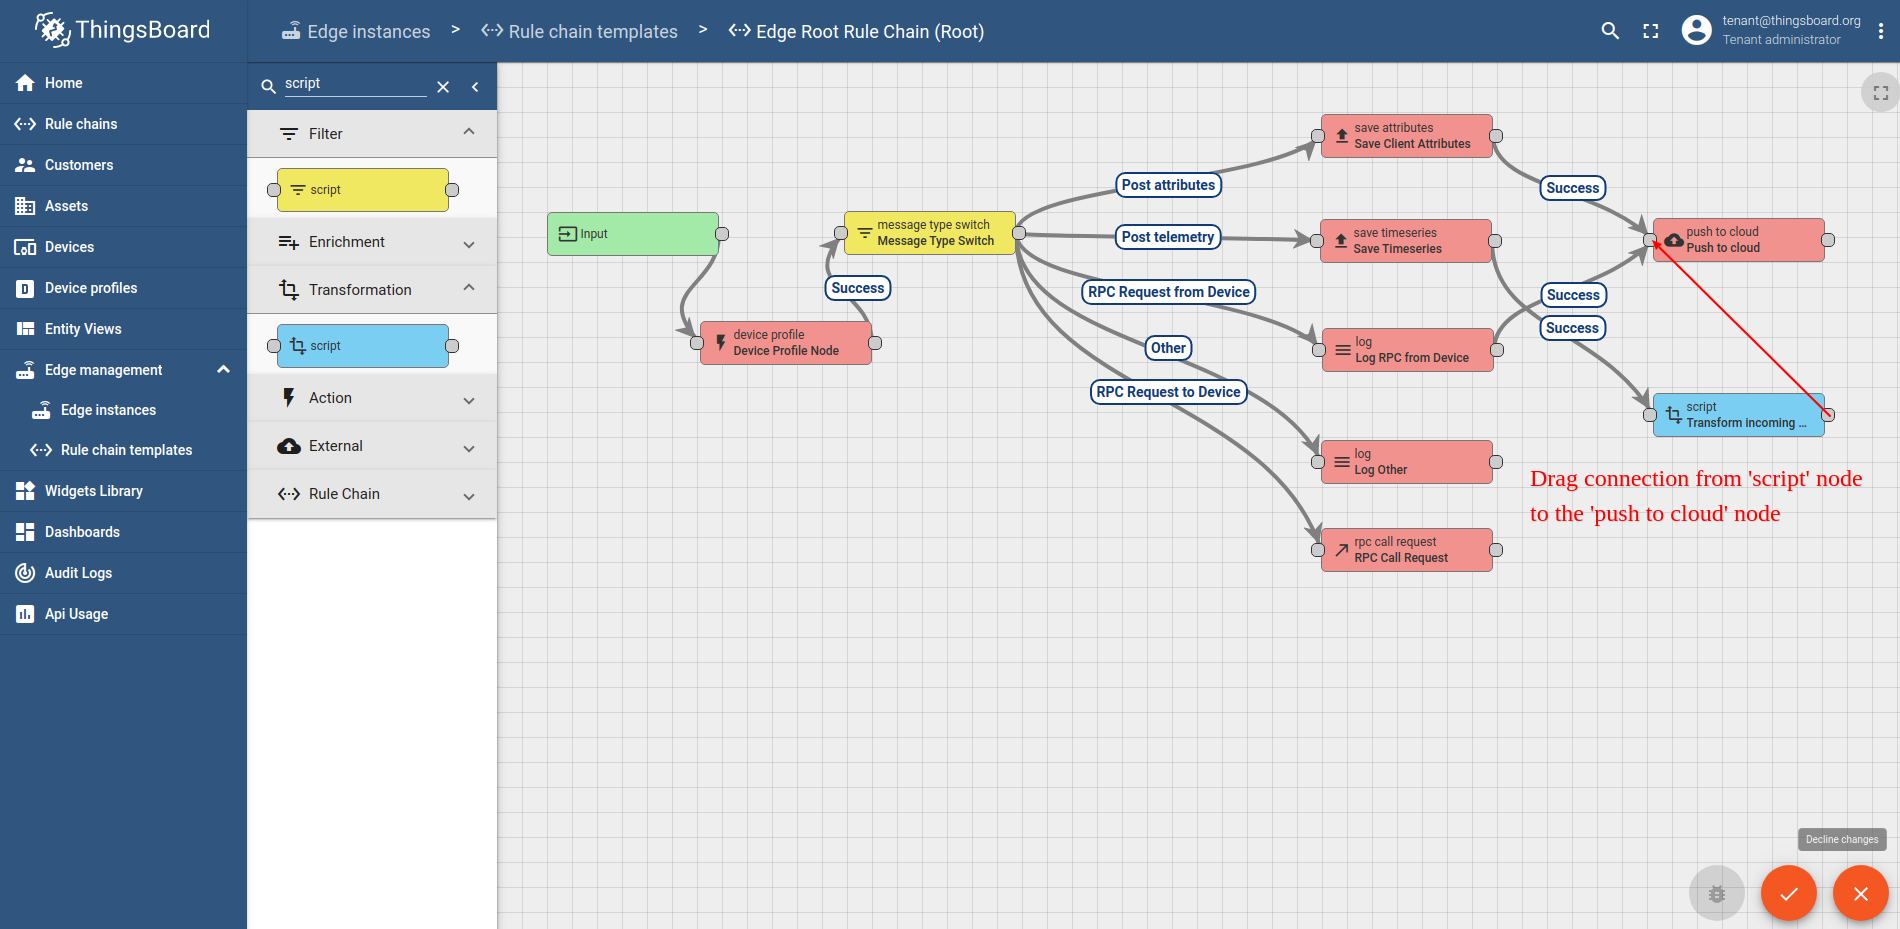The height and width of the screenshot is (929, 1900).
Task: Expand the Action node category
Action: (x=372, y=398)
